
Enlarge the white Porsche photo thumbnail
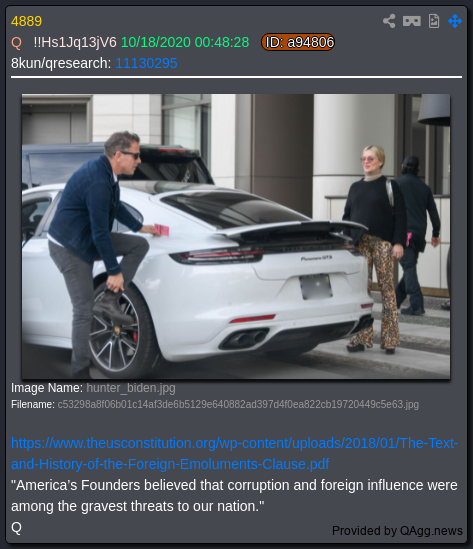[x=236, y=236]
